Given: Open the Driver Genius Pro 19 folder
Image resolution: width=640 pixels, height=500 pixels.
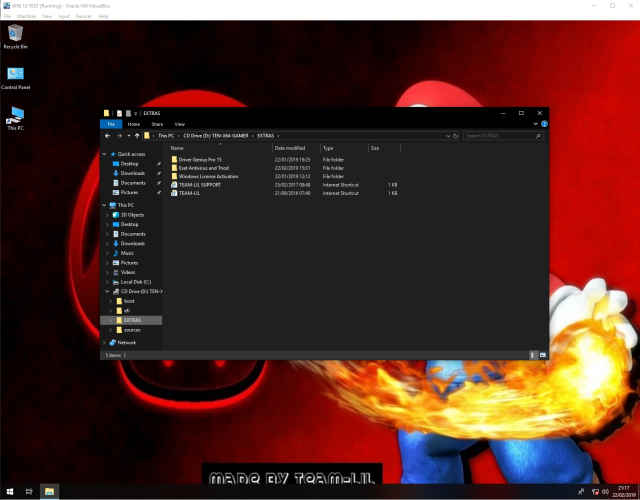Looking at the screenshot, I should coord(198,159).
